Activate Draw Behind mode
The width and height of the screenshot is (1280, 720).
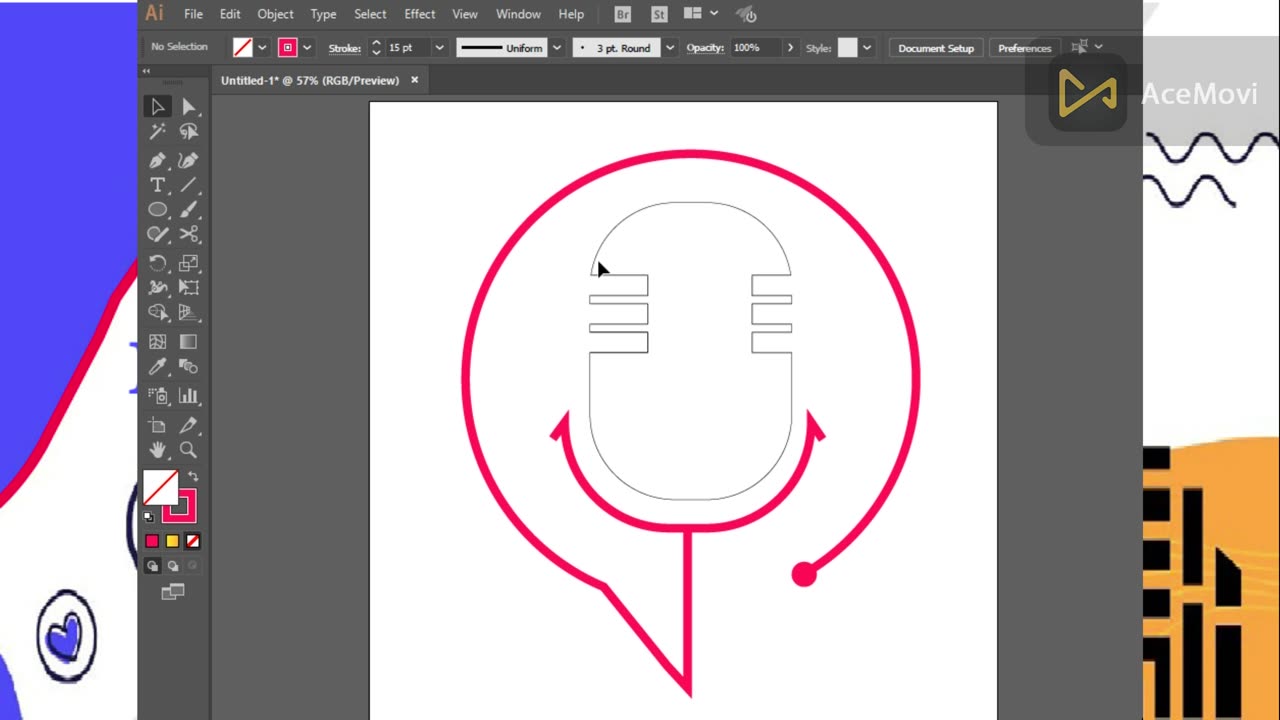coord(172,566)
